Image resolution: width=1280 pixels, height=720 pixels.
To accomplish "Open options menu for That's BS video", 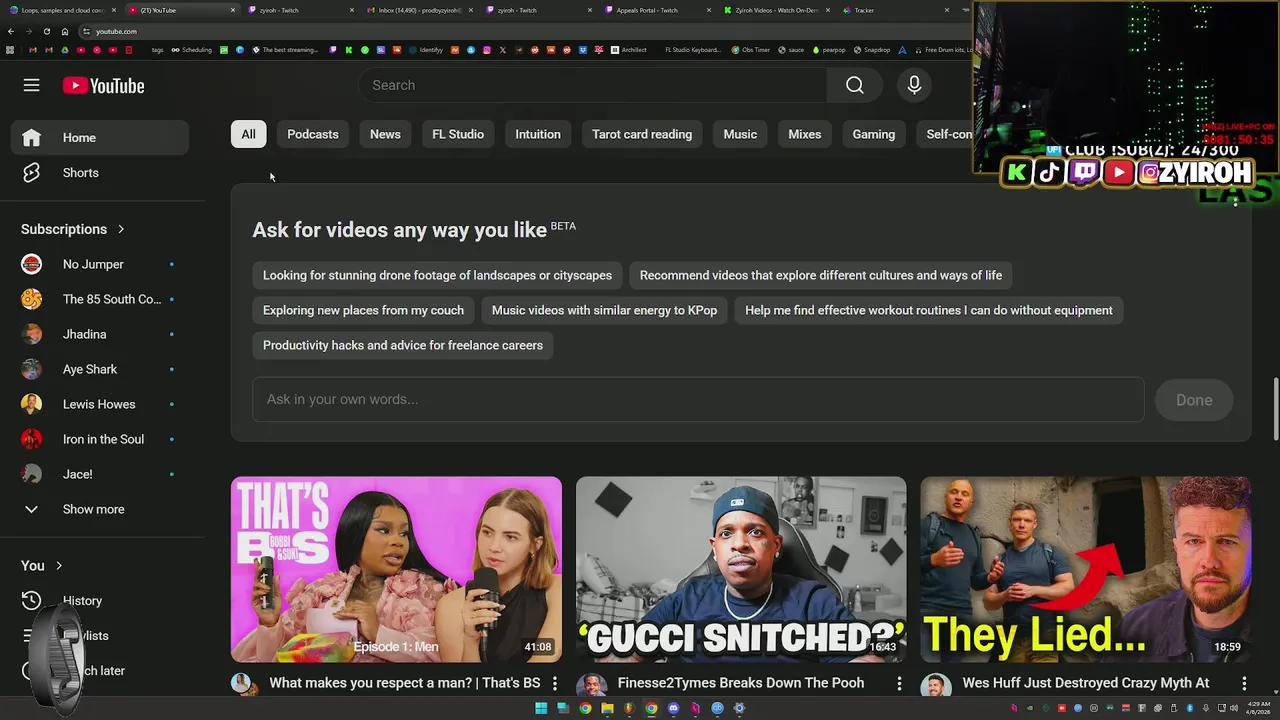I will 555,683.
